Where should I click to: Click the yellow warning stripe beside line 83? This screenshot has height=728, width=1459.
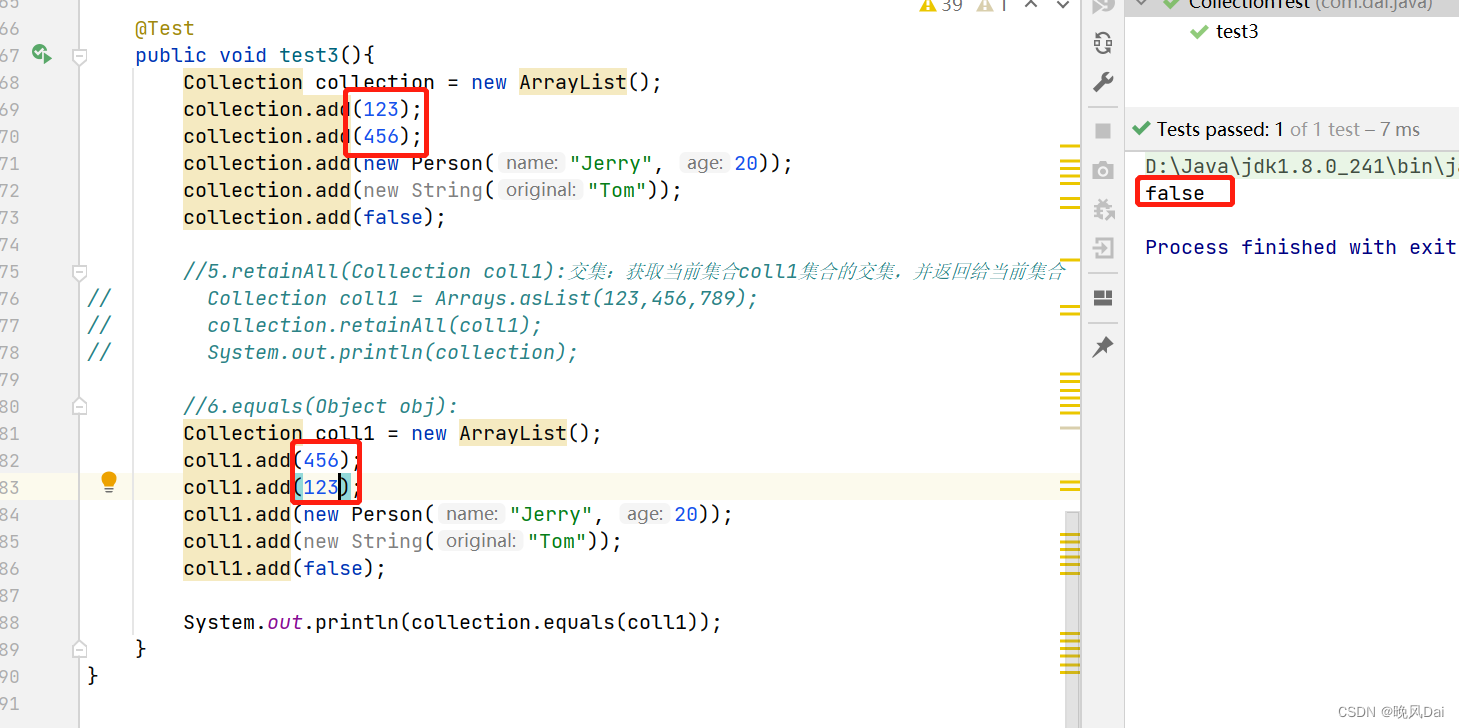point(1070,486)
